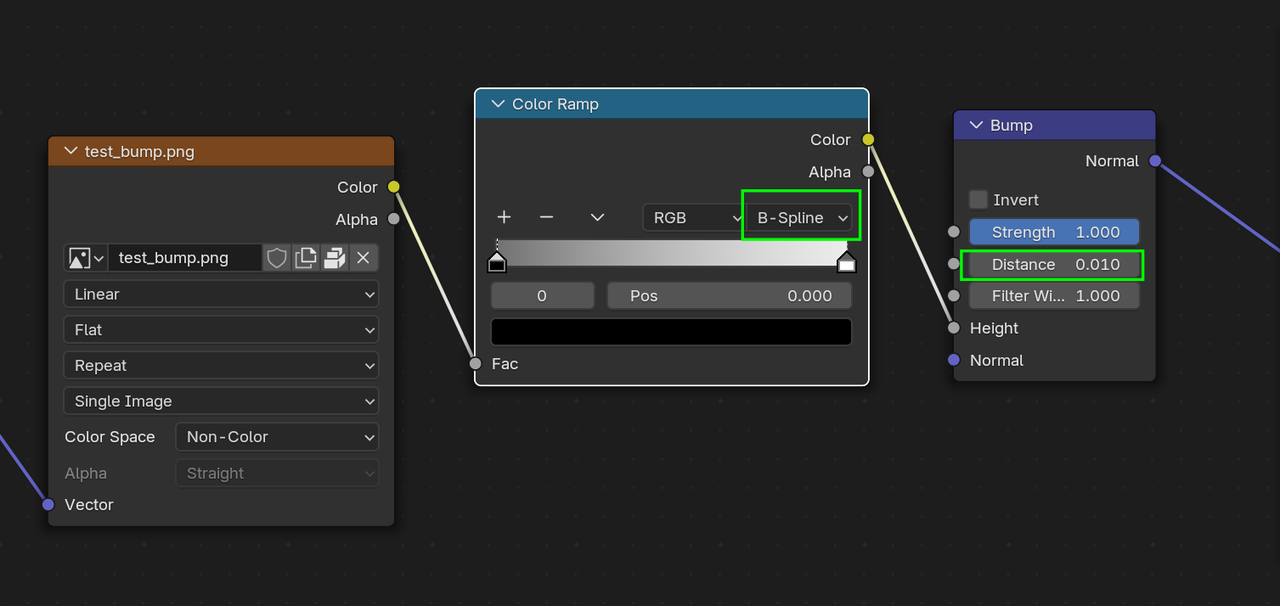
Task: Add a color stop with plus icon
Action: pyautogui.click(x=504, y=217)
